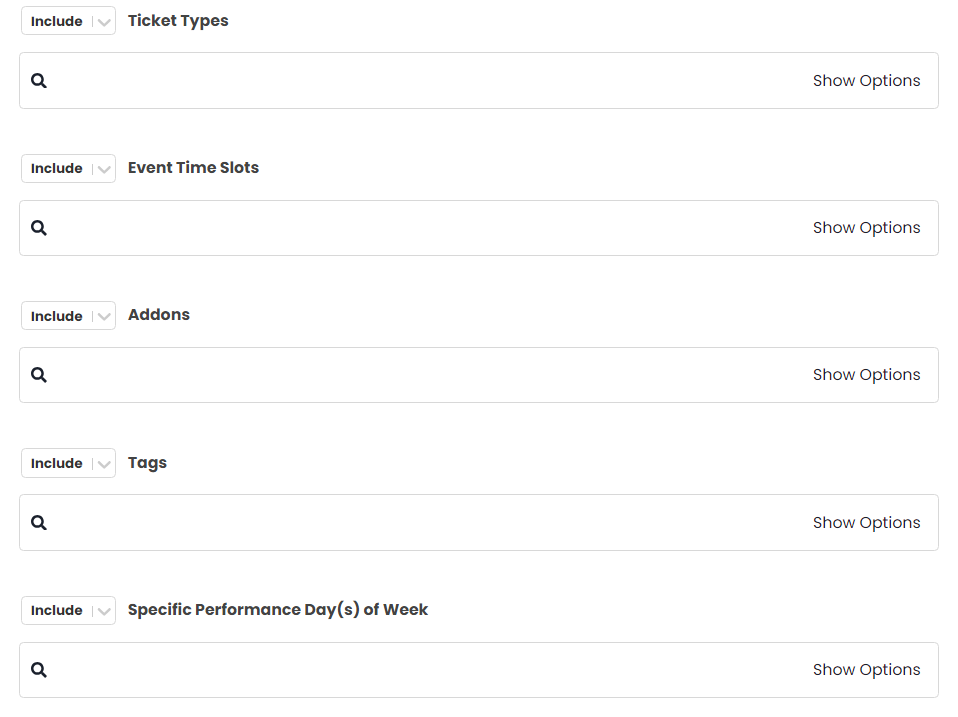Show Options under Addons
This screenshot has height=717, width=958.
[866, 374]
